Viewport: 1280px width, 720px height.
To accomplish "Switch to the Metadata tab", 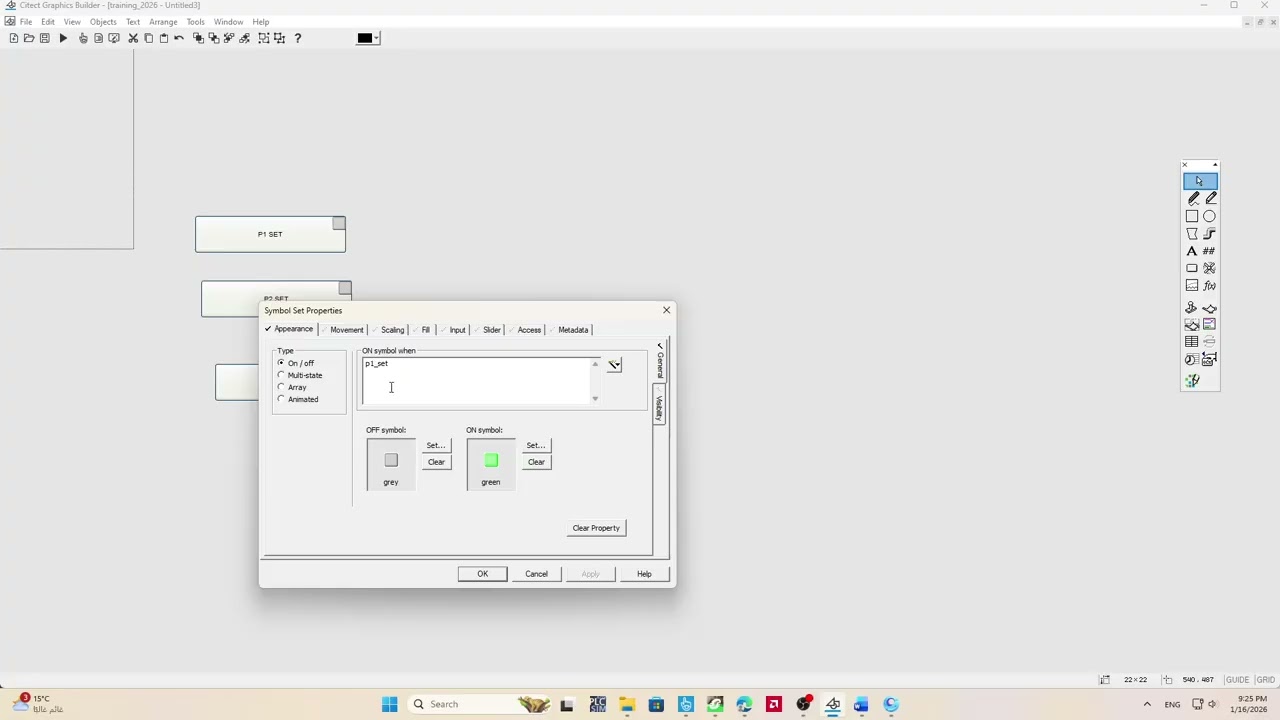I will [573, 330].
